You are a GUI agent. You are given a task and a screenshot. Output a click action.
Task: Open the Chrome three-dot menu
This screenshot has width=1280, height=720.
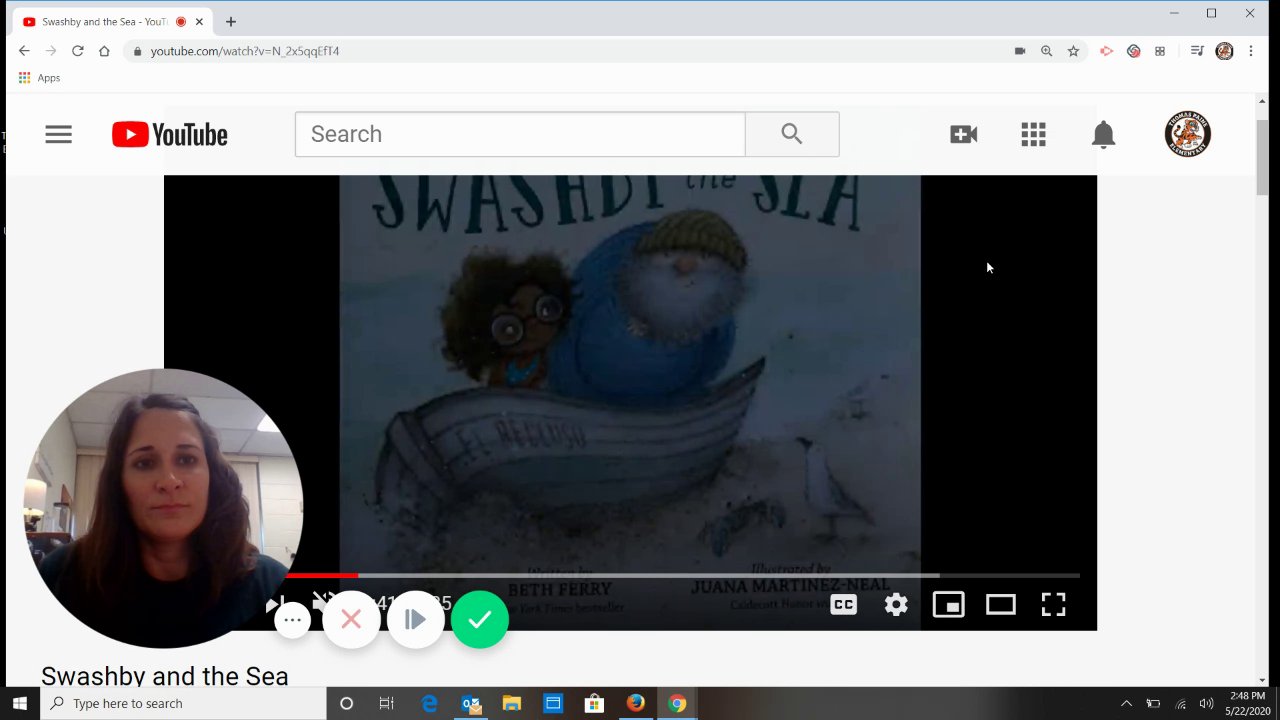[1251, 51]
